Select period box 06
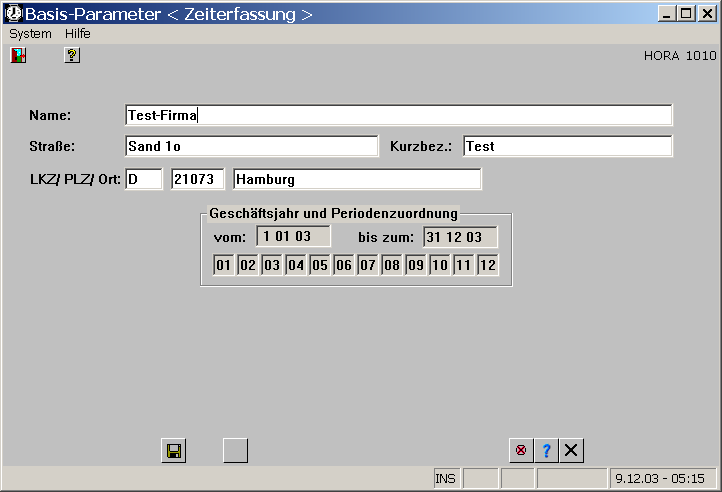Screen dimensions: 722x492 click(x=343, y=266)
